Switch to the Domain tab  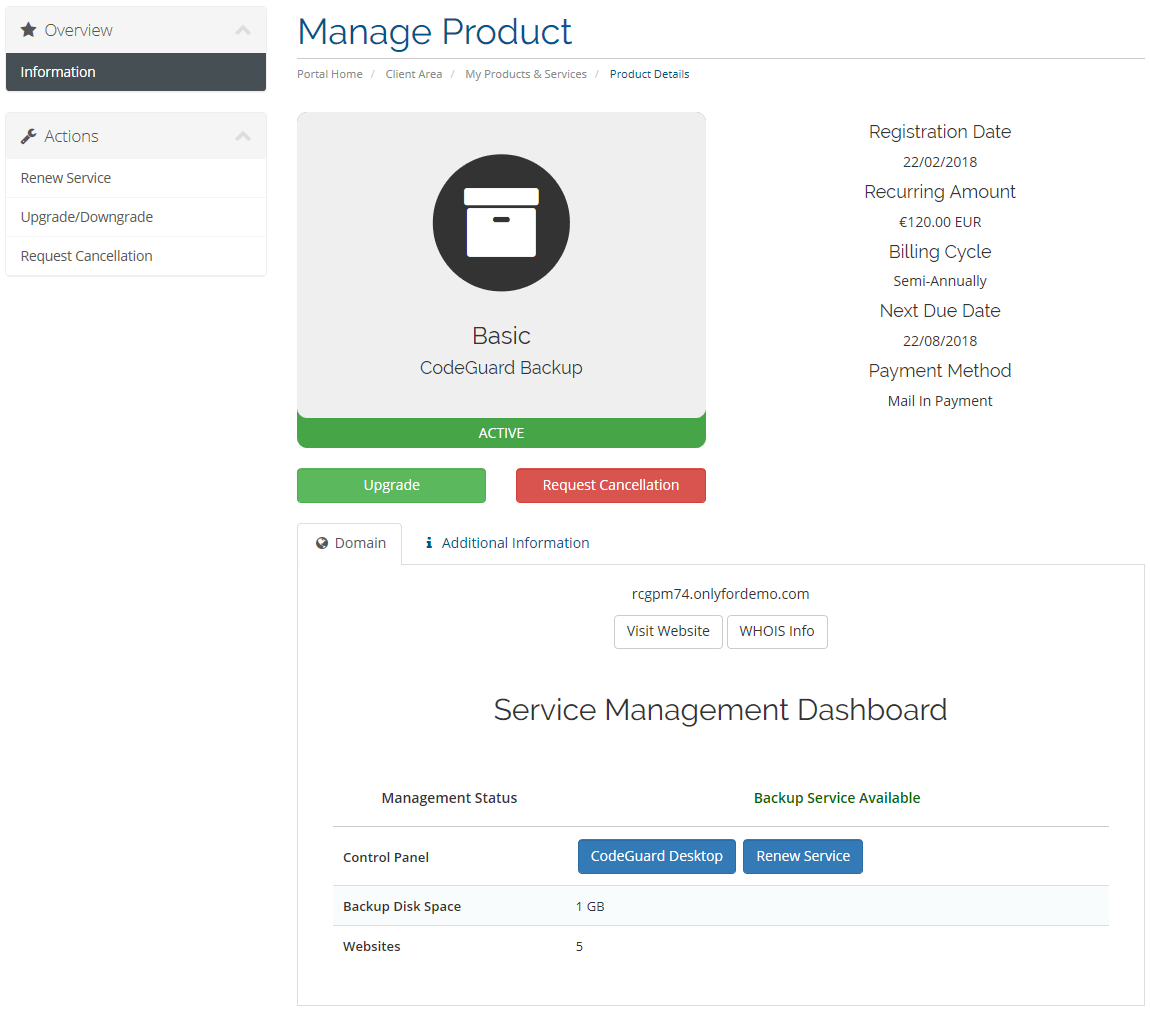coord(350,543)
